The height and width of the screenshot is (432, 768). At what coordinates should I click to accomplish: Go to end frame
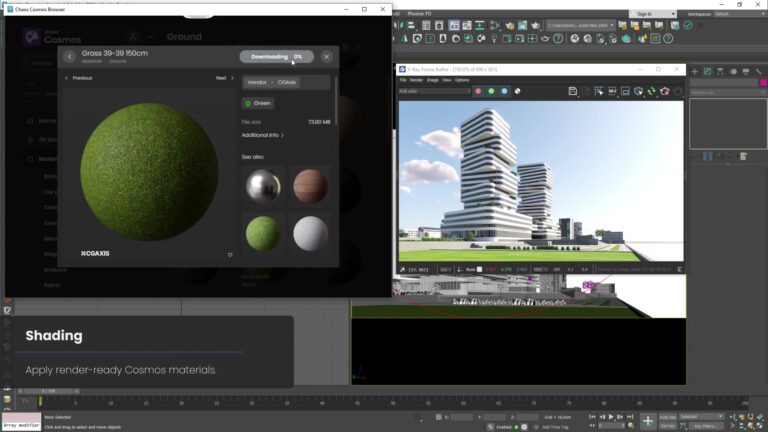[x=630, y=417]
